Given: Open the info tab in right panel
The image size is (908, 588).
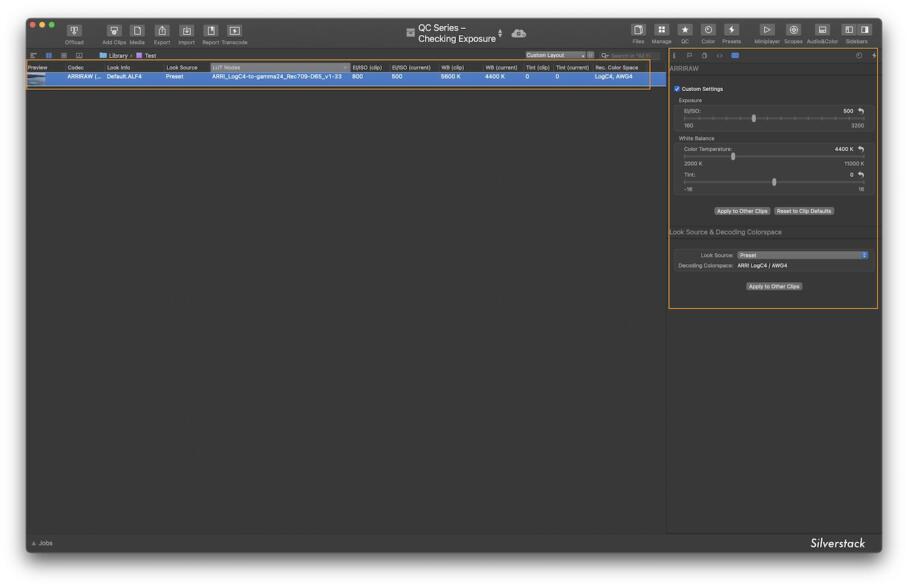Looking at the screenshot, I should [674, 56].
